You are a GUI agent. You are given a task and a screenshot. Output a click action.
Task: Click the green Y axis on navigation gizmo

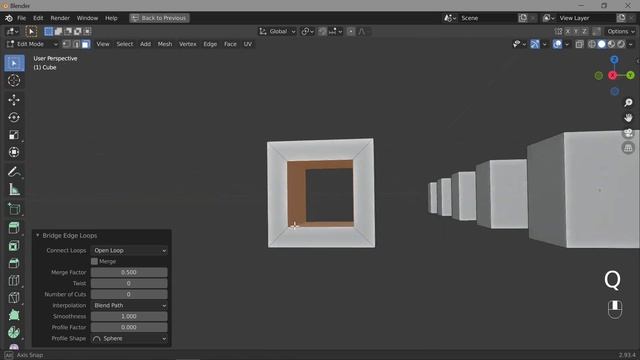[630, 75]
